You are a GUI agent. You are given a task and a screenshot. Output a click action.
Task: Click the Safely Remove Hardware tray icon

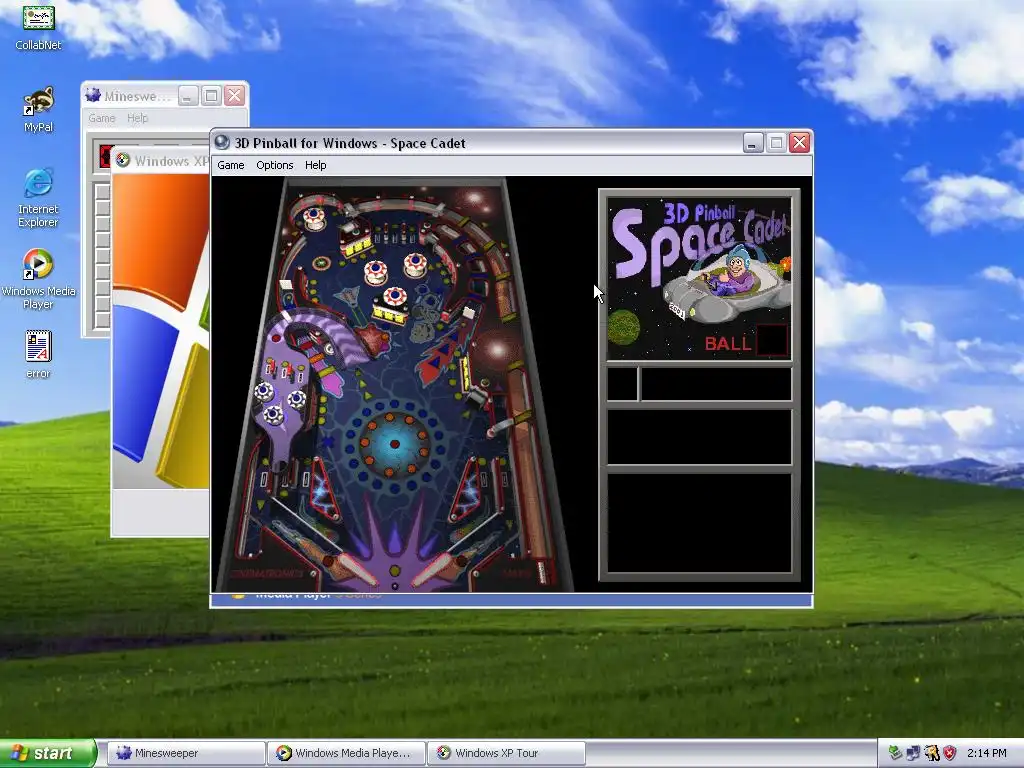pos(895,753)
